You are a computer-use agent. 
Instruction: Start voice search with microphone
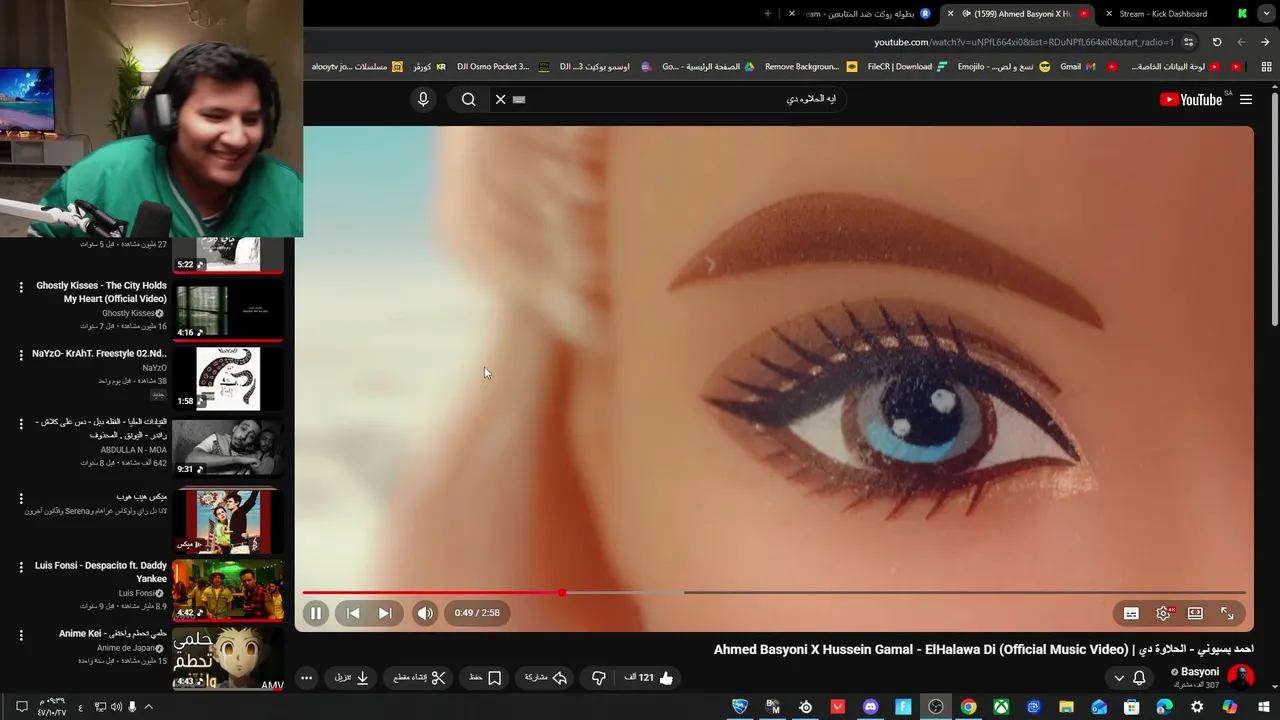click(x=423, y=99)
